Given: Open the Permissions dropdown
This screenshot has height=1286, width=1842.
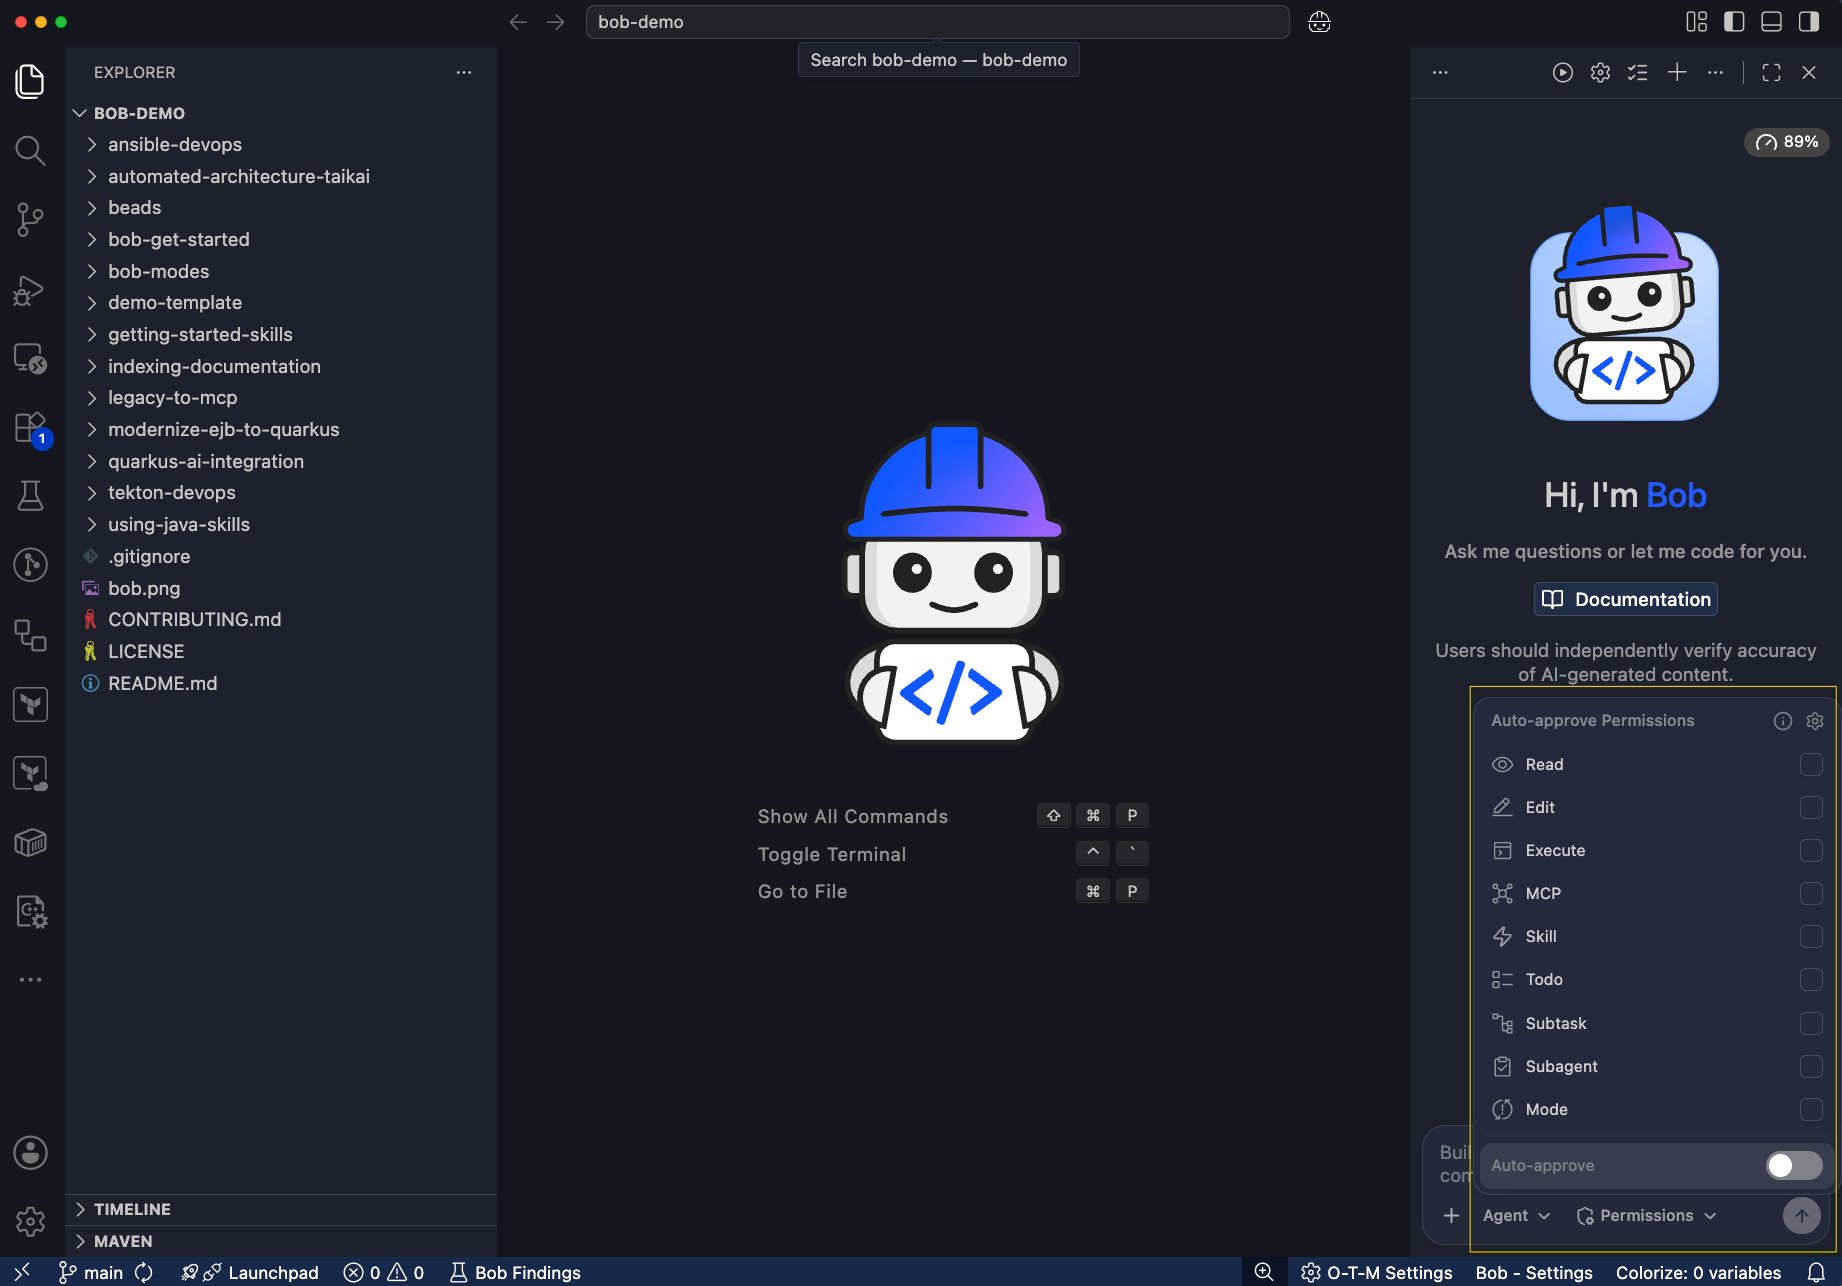Looking at the screenshot, I should point(1646,1216).
